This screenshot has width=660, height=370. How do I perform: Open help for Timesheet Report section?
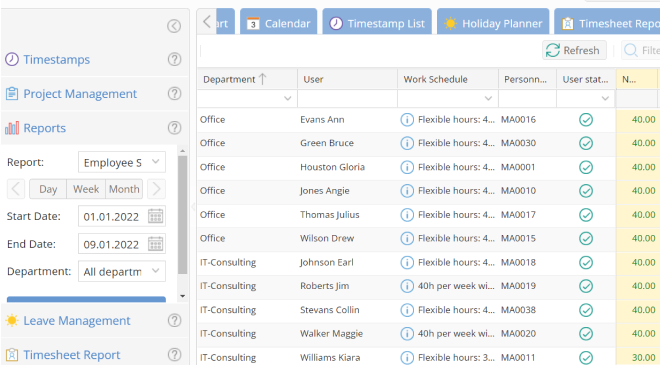coord(174,355)
